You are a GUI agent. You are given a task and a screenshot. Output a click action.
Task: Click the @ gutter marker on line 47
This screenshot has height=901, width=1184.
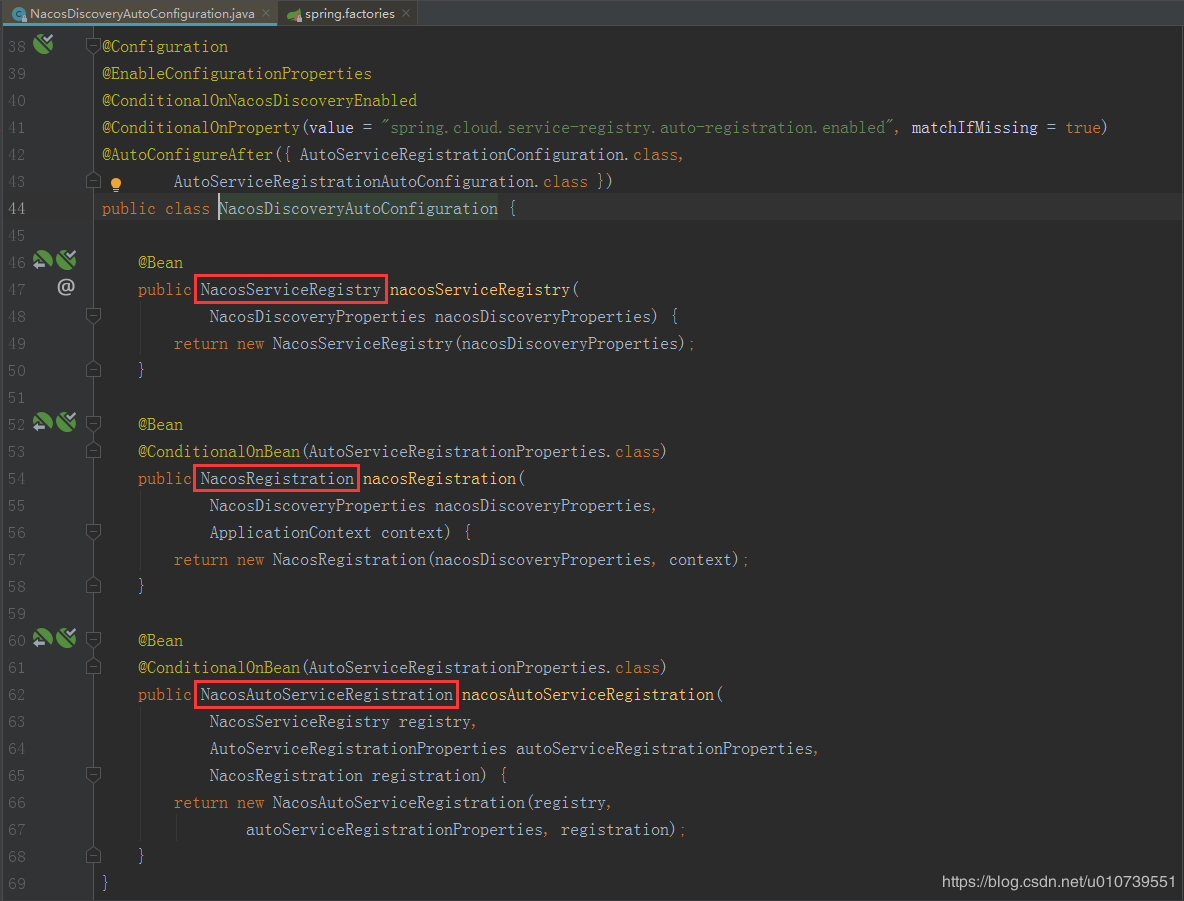coord(66,287)
